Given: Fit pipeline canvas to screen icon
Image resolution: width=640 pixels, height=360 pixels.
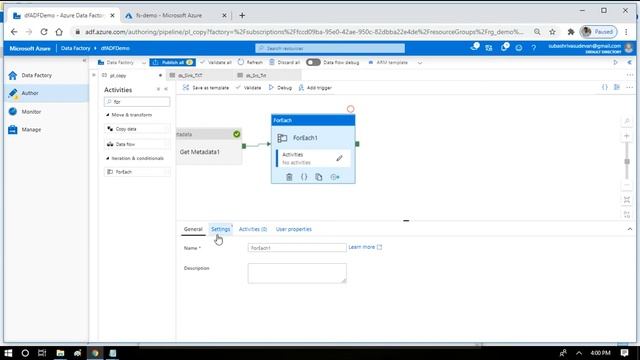Looking at the screenshot, I should click(x=627, y=200).
